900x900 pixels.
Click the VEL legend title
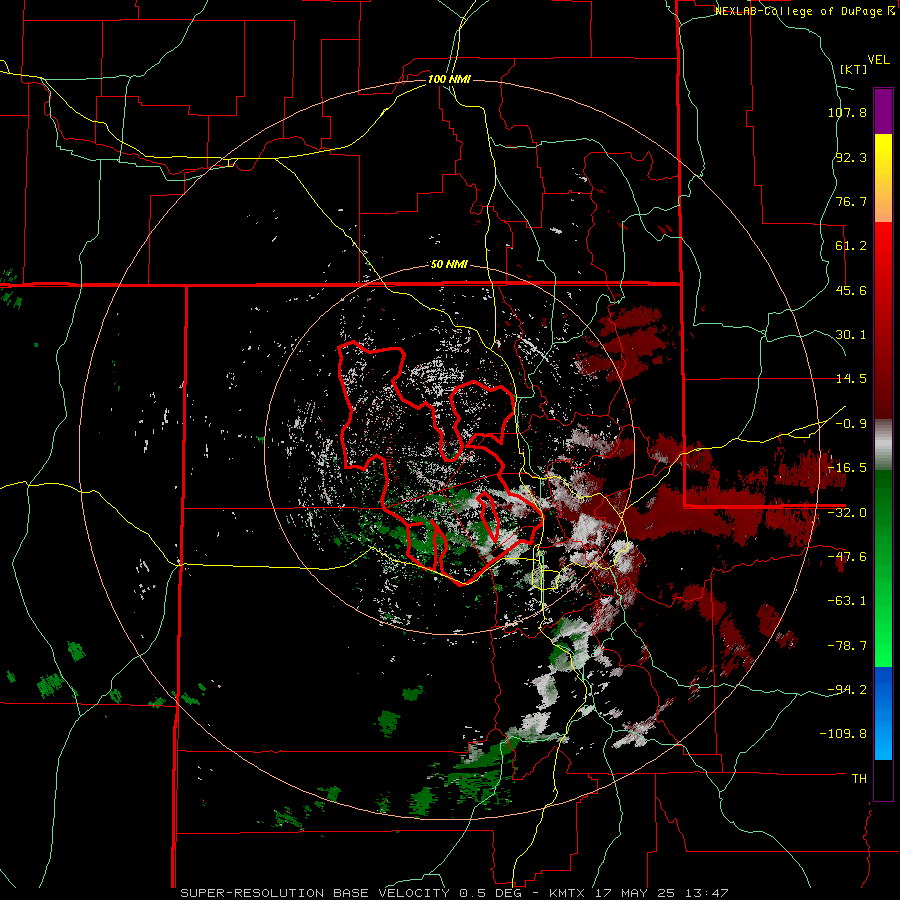pyautogui.click(x=878, y=60)
